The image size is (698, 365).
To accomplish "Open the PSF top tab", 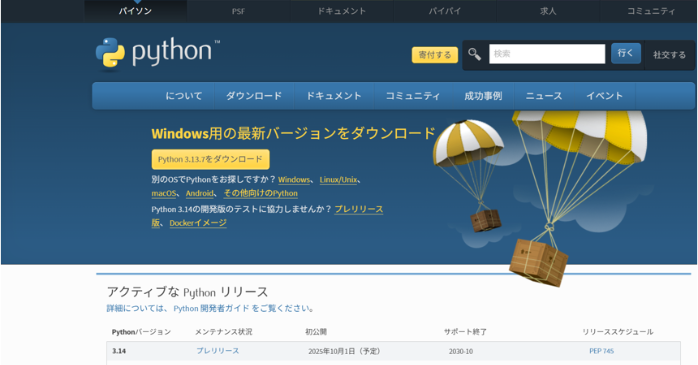I will point(238,11).
